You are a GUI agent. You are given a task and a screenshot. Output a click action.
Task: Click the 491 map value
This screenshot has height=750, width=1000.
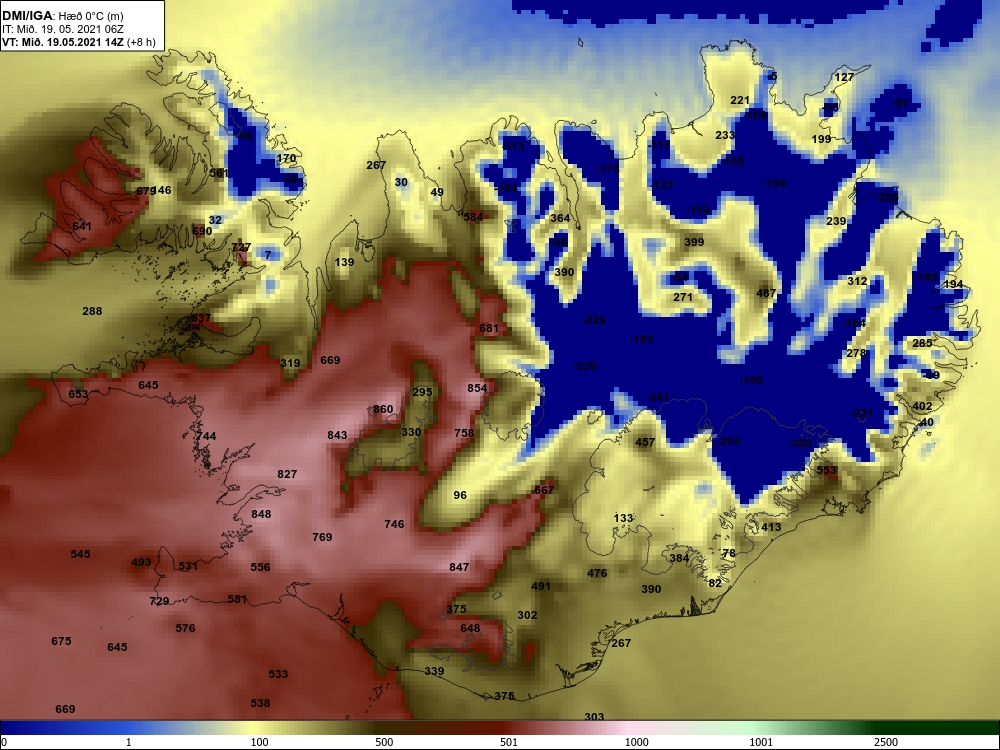(540, 586)
